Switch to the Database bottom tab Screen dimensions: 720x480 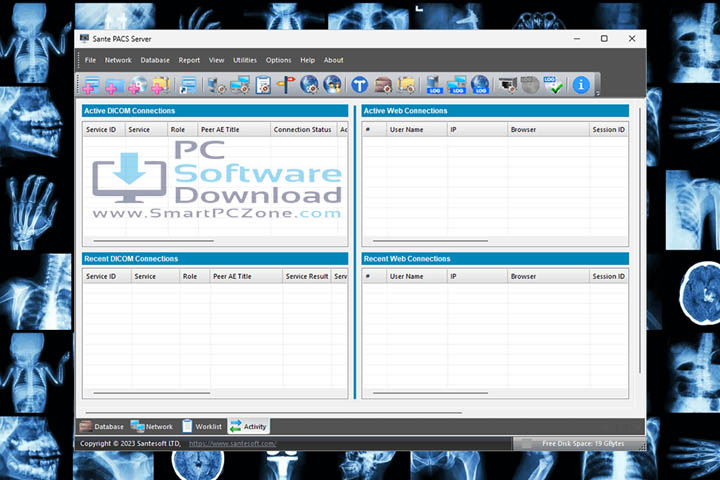pyautogui.click(x=101, y=427)
